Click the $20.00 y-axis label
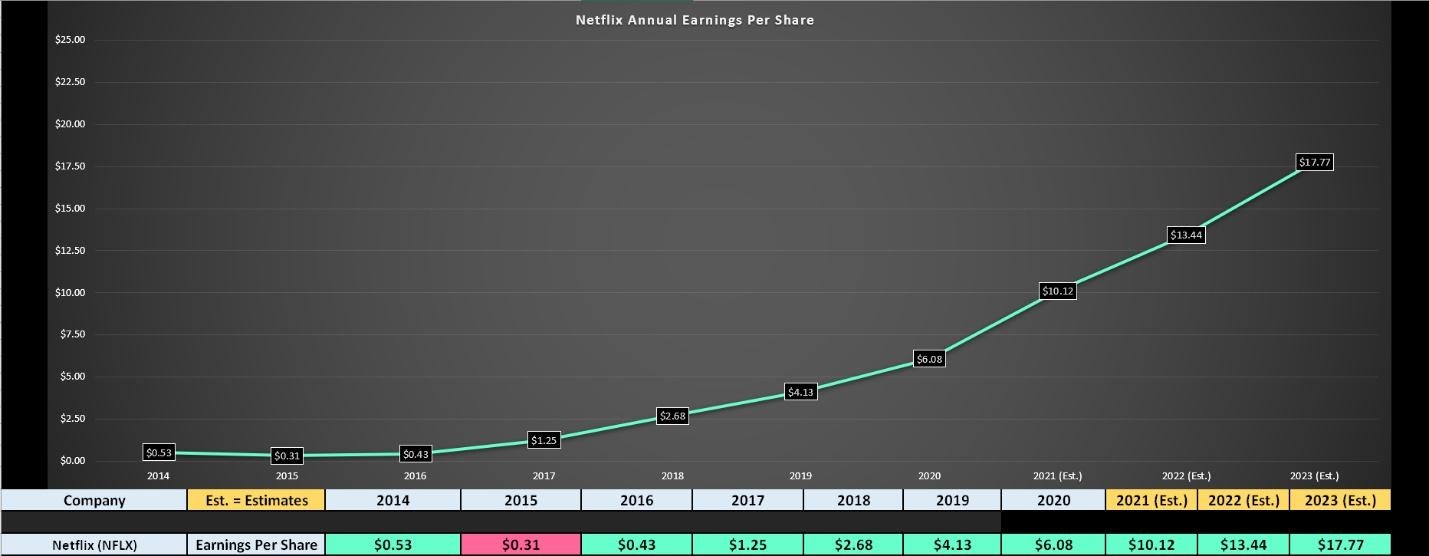 coord(70,124)
